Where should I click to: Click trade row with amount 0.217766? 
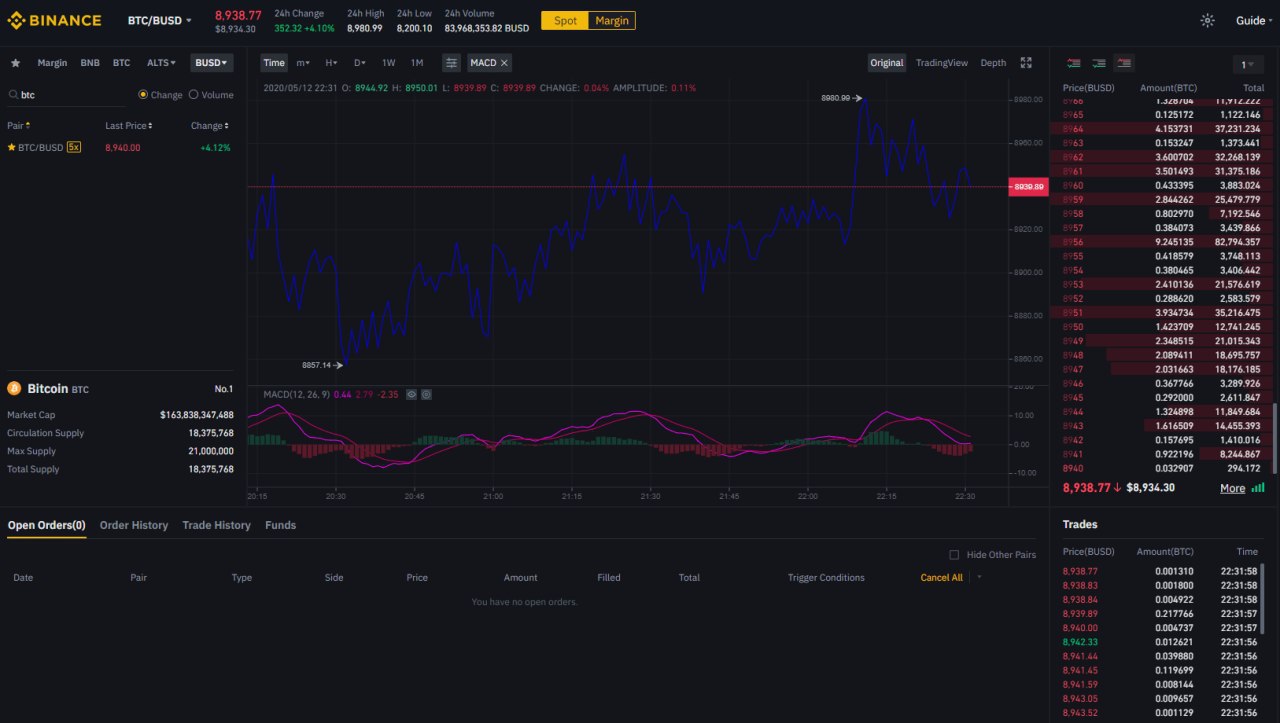tap(1160, 613)
